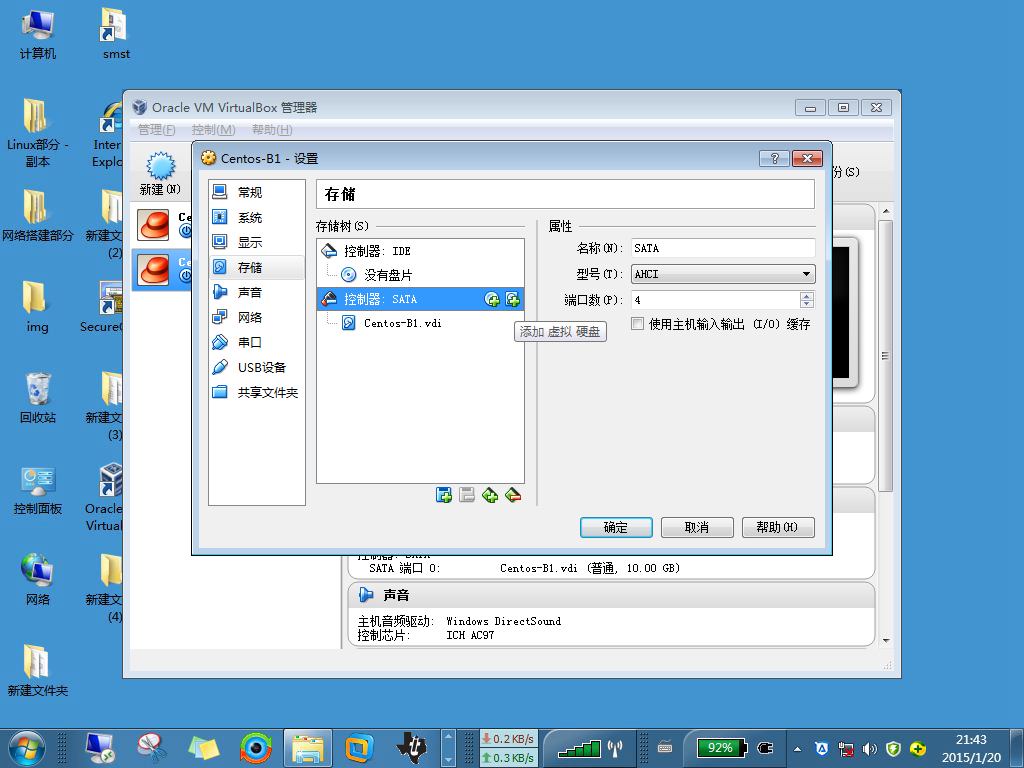Select first CentOS VM in manager list
The width and height of the screenshot is (1024, 768).
pyautogui.click(x=162, y=225)
